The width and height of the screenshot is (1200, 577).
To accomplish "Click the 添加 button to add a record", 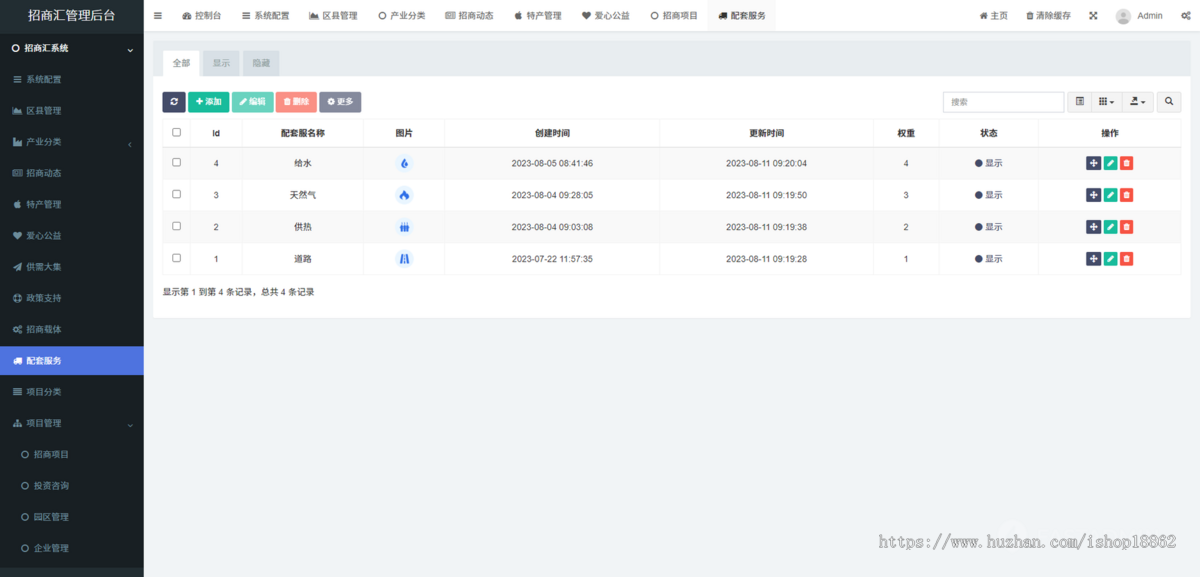I will pos(208,101).
